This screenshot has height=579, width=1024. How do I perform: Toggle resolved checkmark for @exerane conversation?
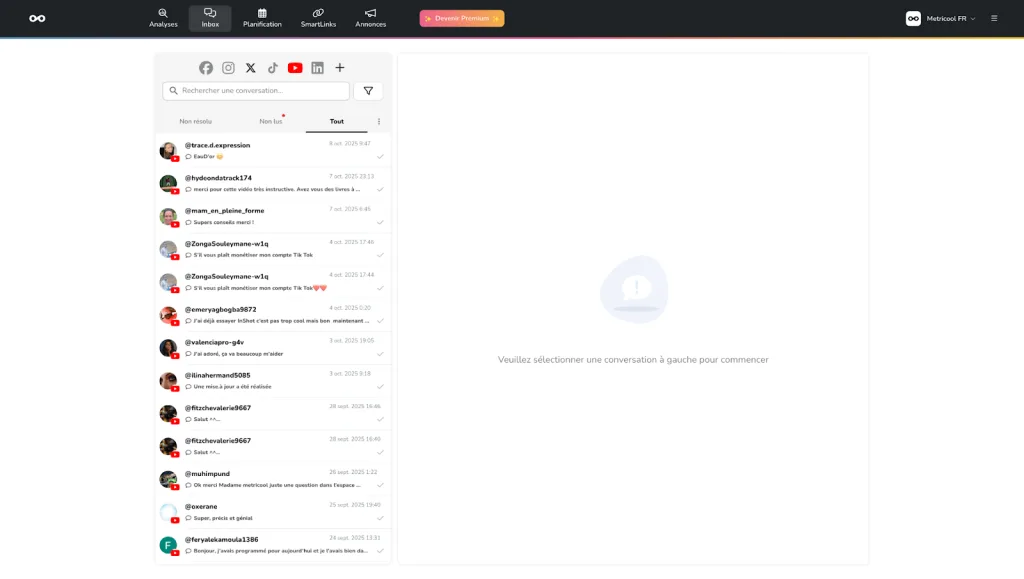(380, 518)
